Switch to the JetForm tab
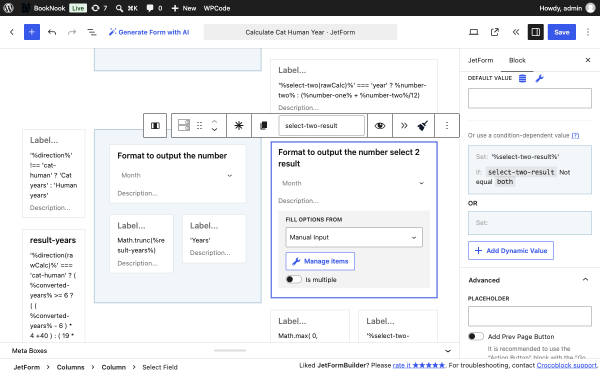Image resolution: width=600 pixels, height=375 pixels. point(480,60)
